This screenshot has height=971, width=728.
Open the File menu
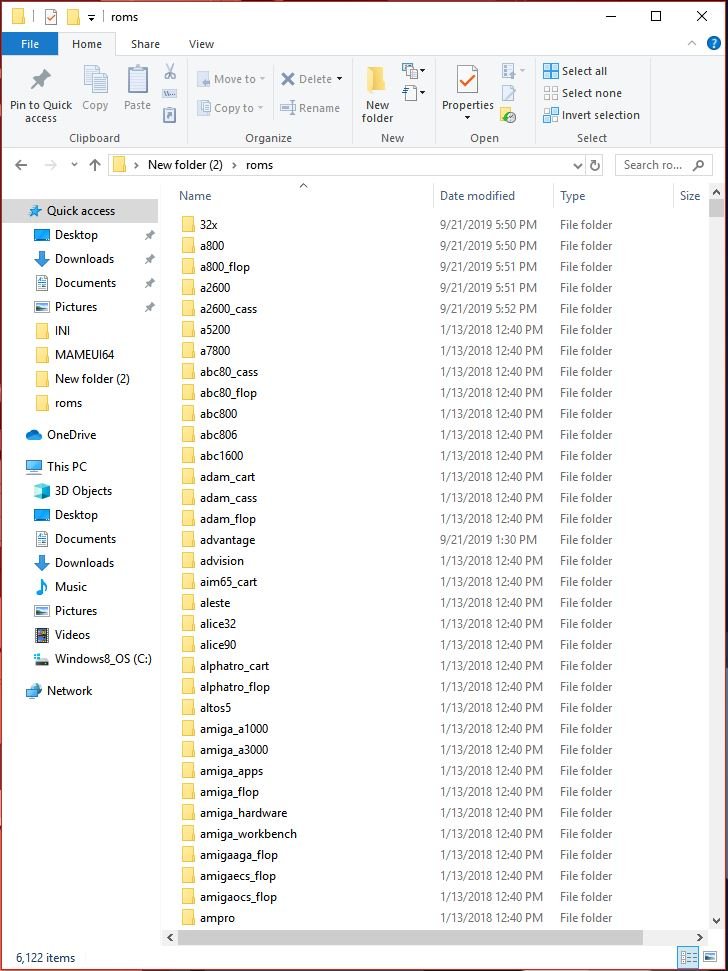(30, 44)
